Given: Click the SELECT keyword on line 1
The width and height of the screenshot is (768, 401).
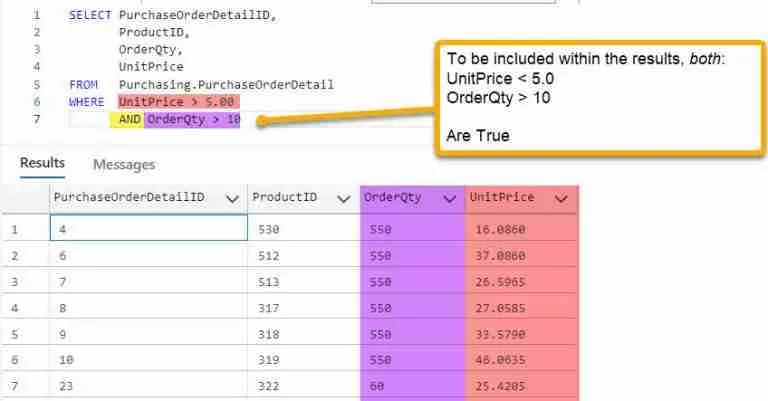Looking at the screenshot, I should [x=90, y=17].
